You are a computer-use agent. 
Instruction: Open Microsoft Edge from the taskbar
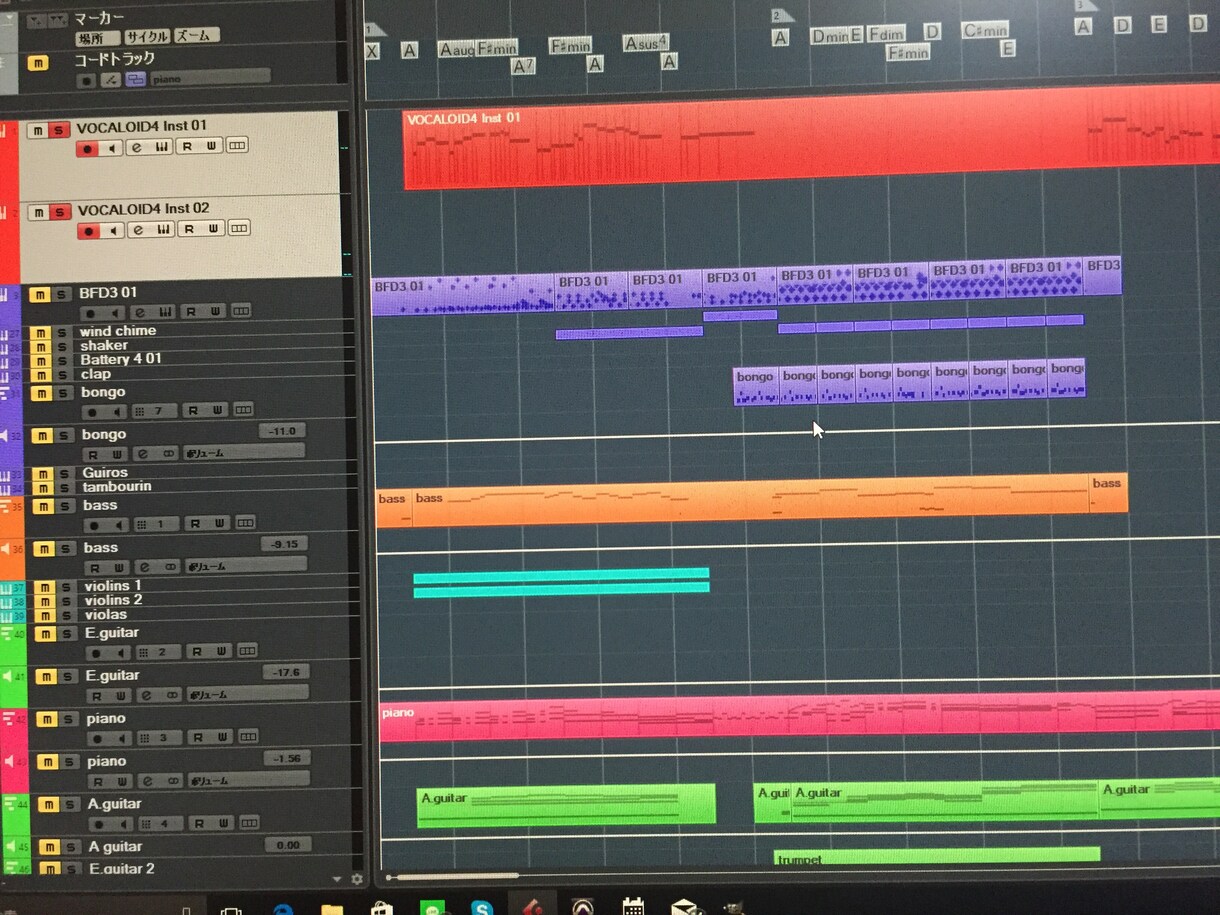pos(283,909)
